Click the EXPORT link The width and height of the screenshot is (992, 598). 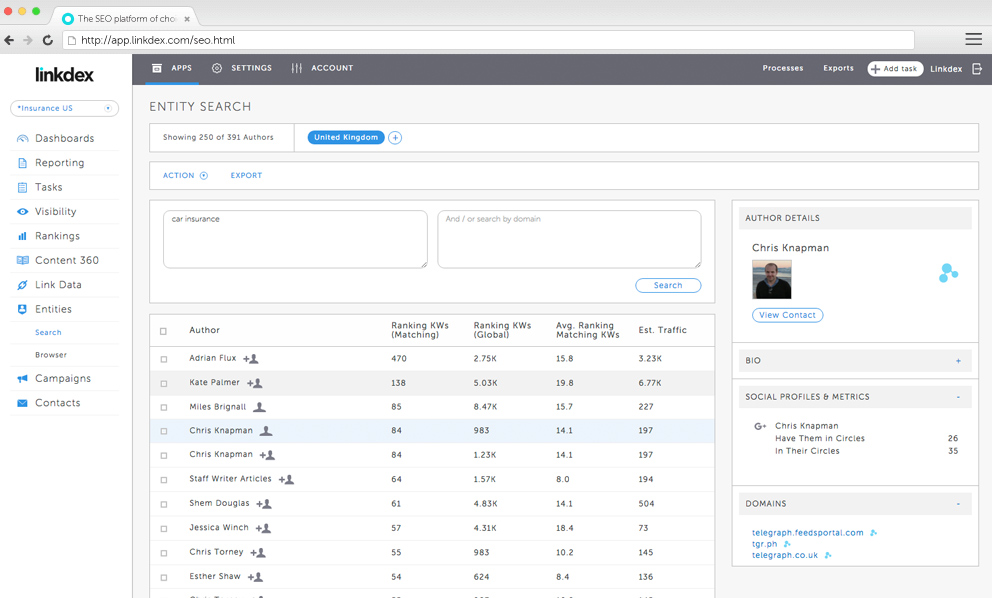pos(246,176)
